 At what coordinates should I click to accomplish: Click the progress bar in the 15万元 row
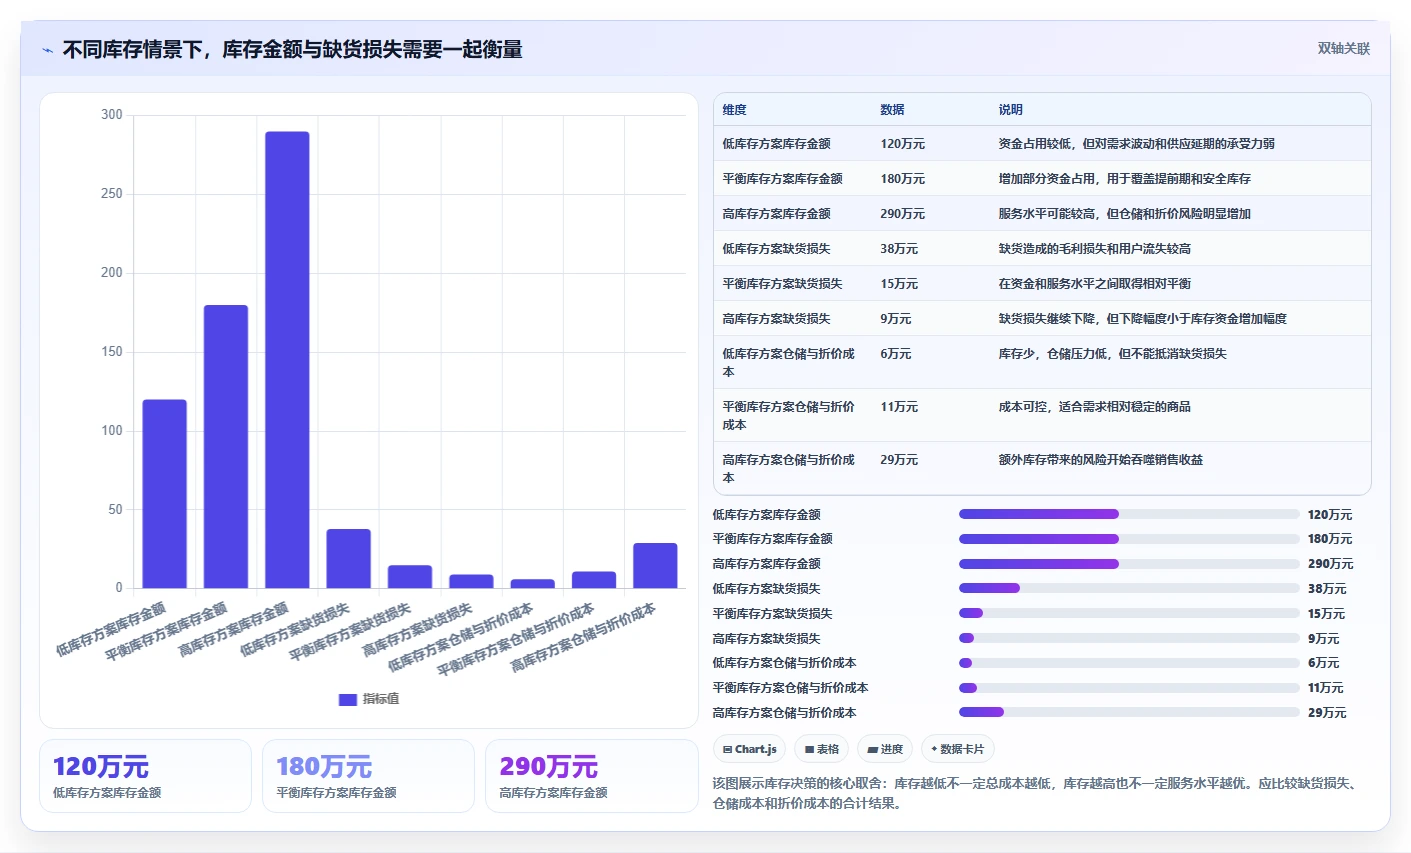1129,614
